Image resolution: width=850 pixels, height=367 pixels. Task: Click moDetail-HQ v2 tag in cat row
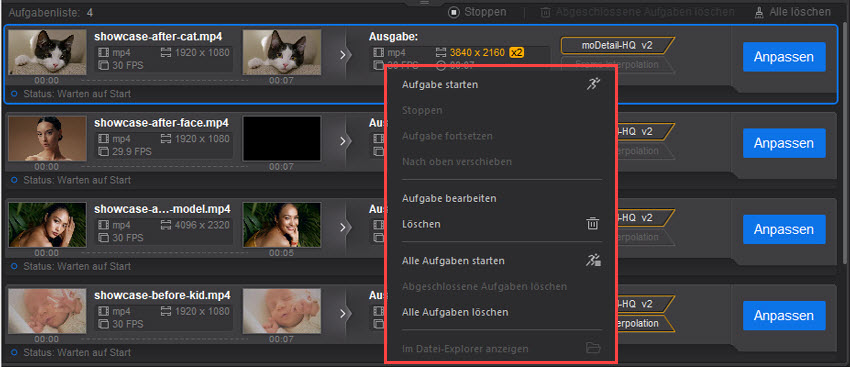[617, 46]
